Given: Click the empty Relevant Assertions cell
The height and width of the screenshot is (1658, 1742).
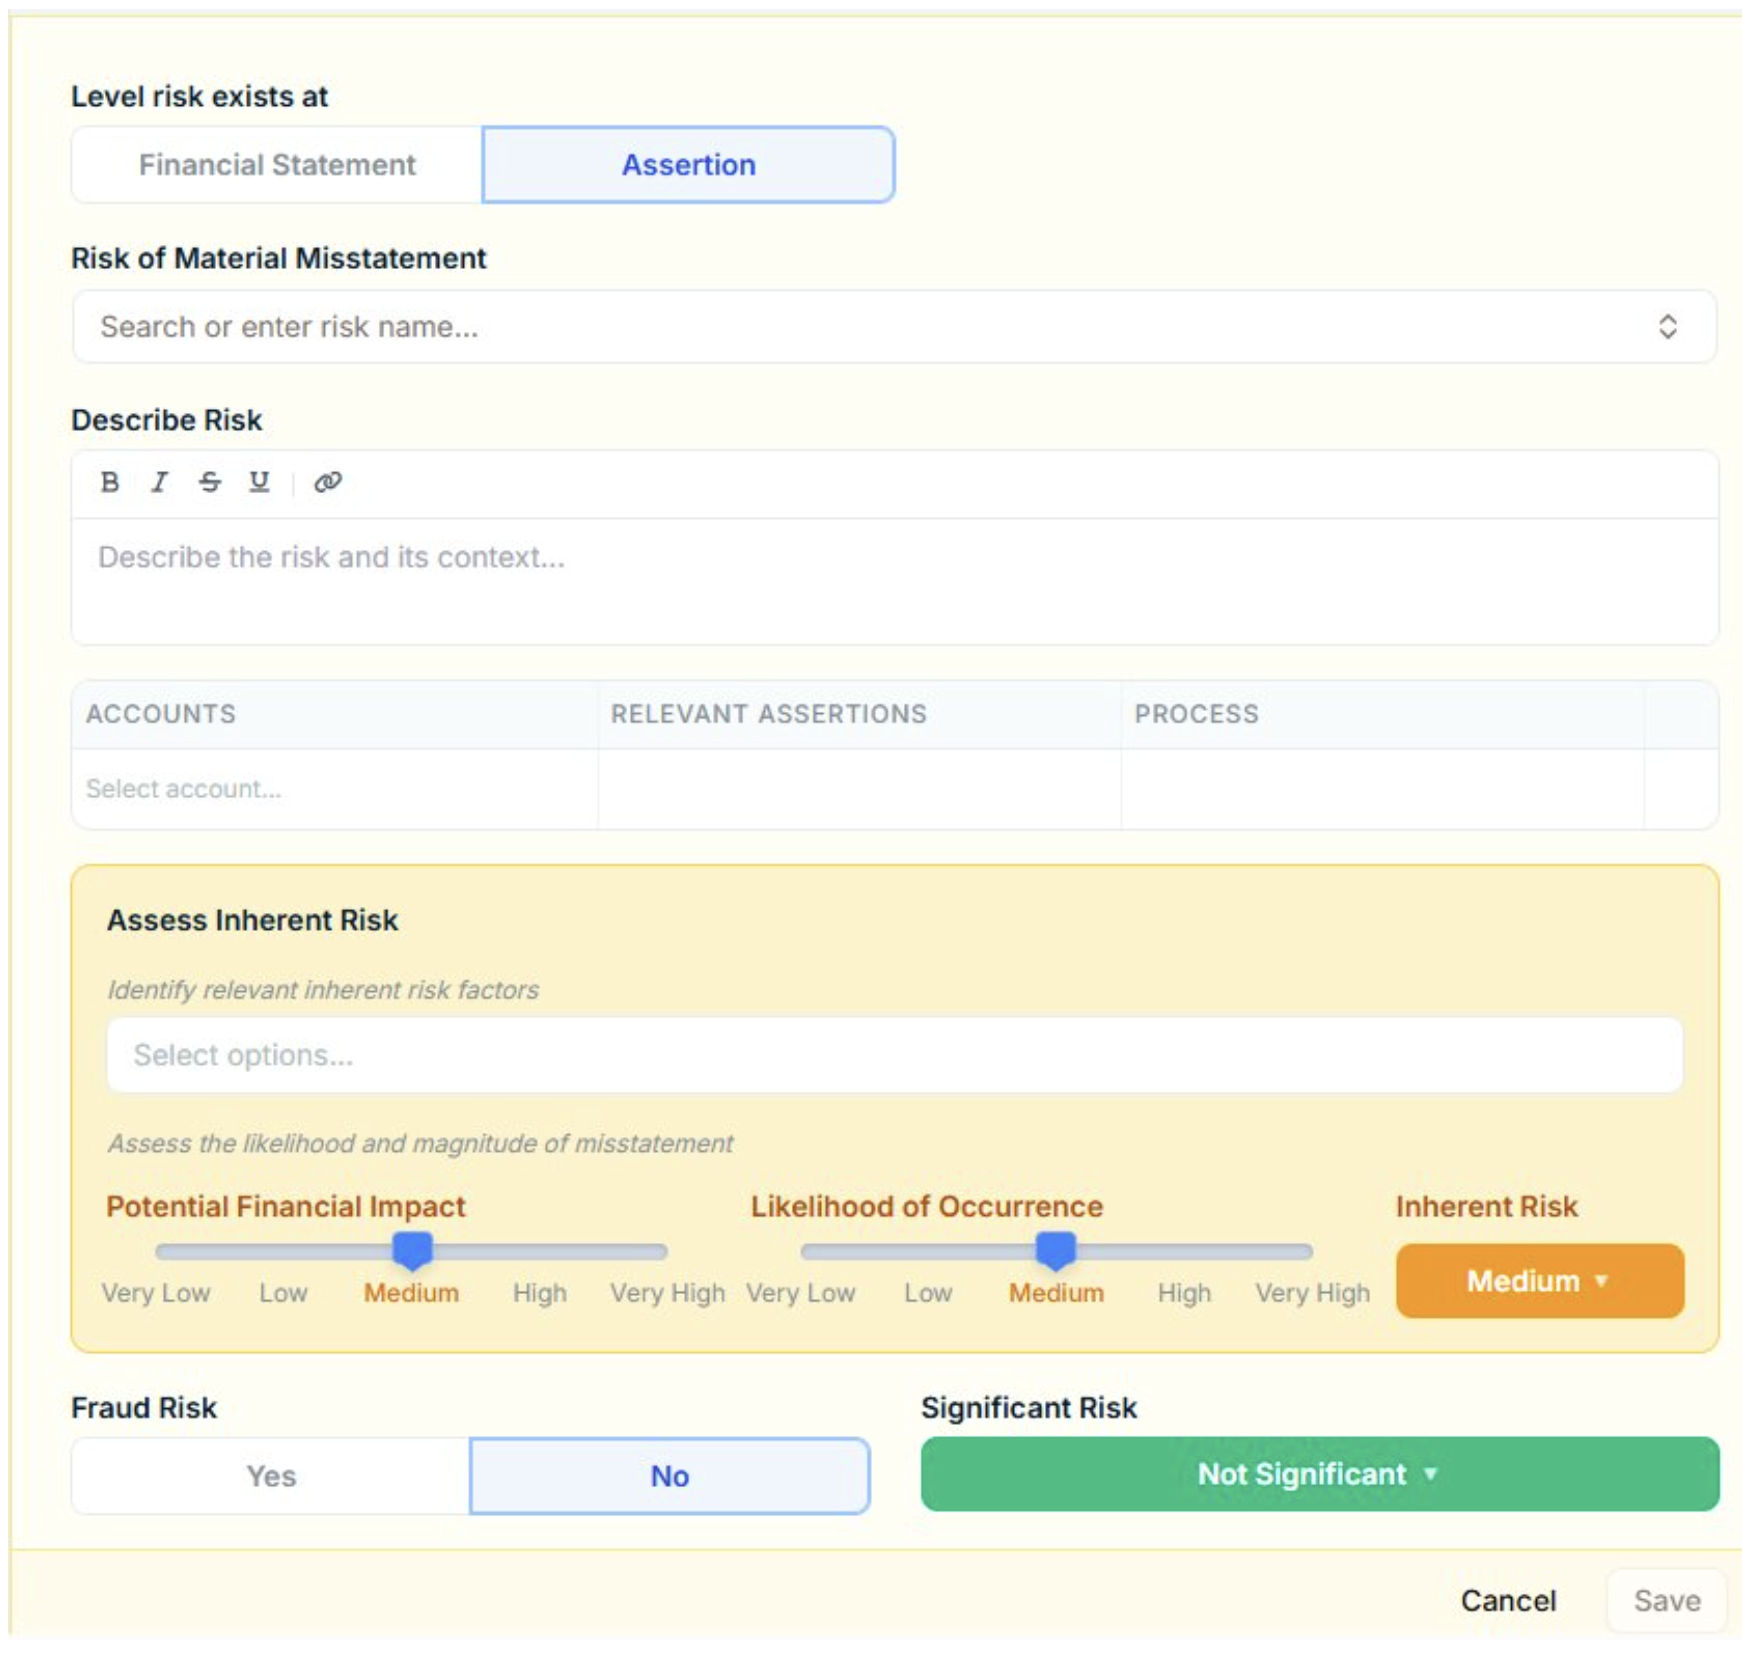Looking at the screenshot, I should click(860, 789).
